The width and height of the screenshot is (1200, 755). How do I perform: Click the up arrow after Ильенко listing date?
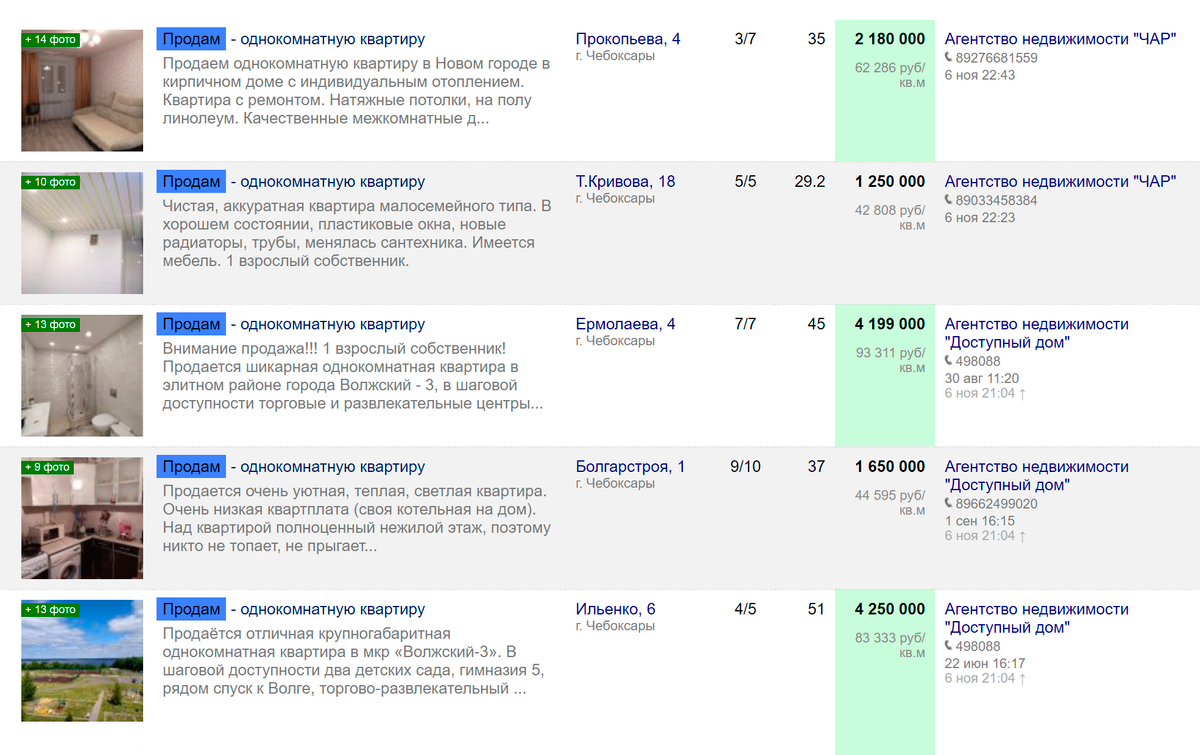1022,678
